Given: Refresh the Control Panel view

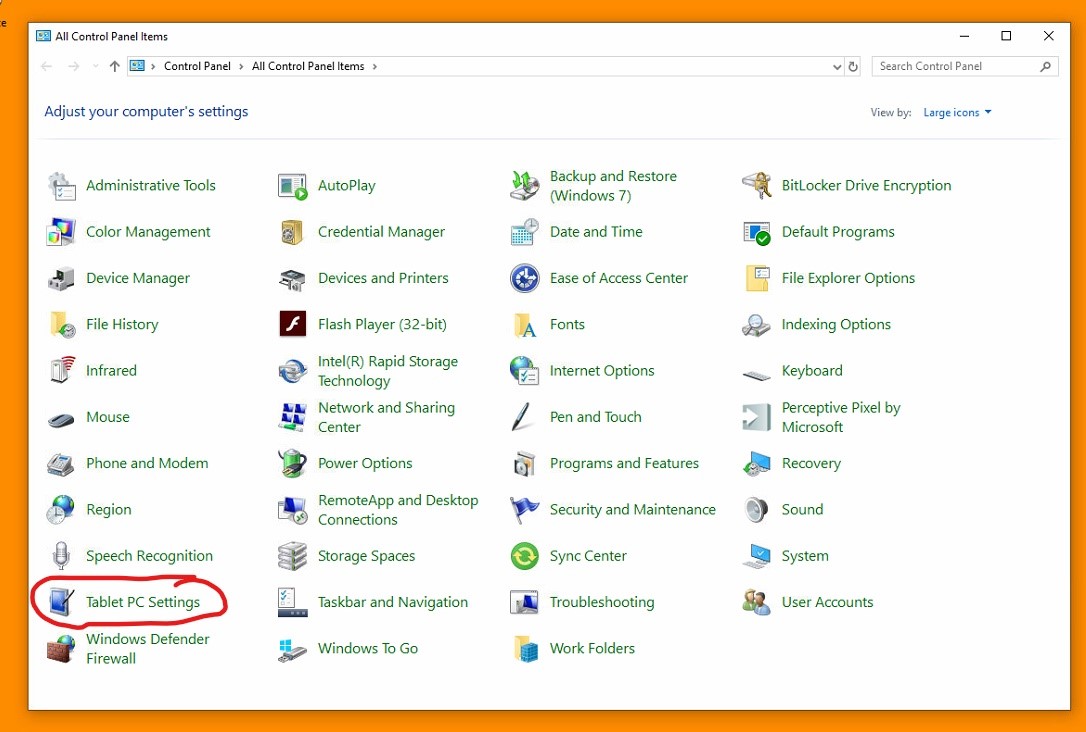Looking at the screenshot, I should click(853, 67).
